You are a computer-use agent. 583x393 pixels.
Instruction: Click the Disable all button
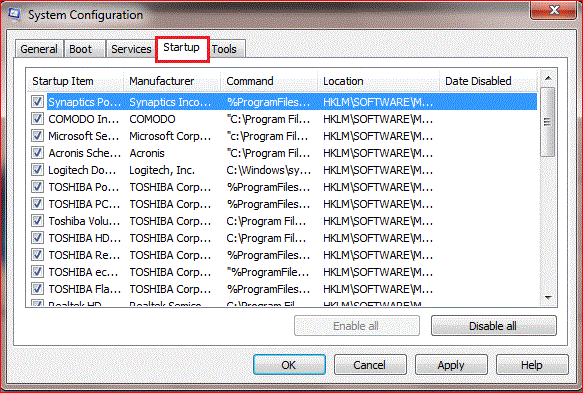point(493,326)
